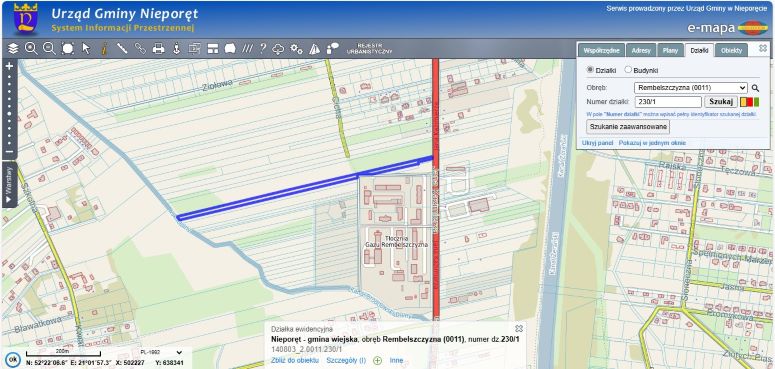Open the map layers stack icon
Screen dimensions: 775x369
[x=13, y=48]
